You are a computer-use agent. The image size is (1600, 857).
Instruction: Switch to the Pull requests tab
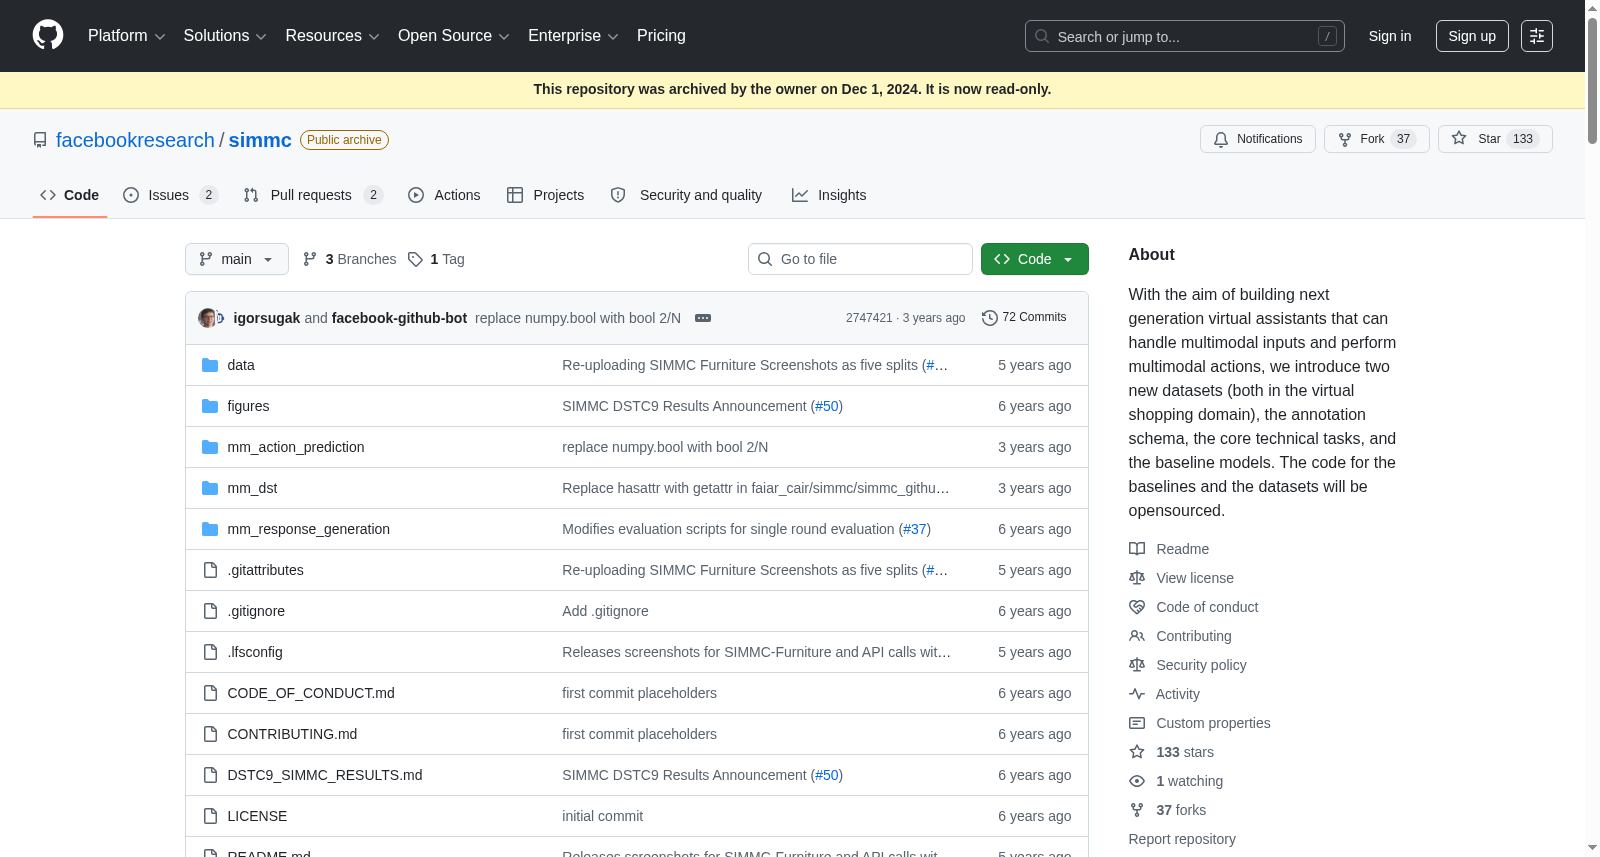point(313,195)
